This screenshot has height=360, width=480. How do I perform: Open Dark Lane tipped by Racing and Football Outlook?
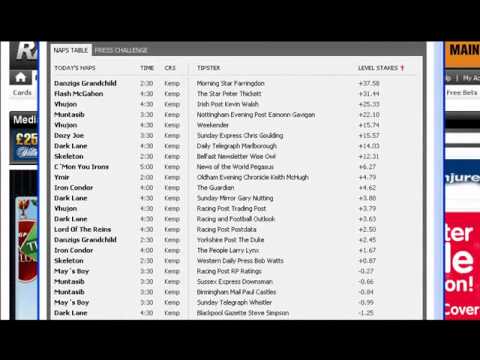[71, 219]
